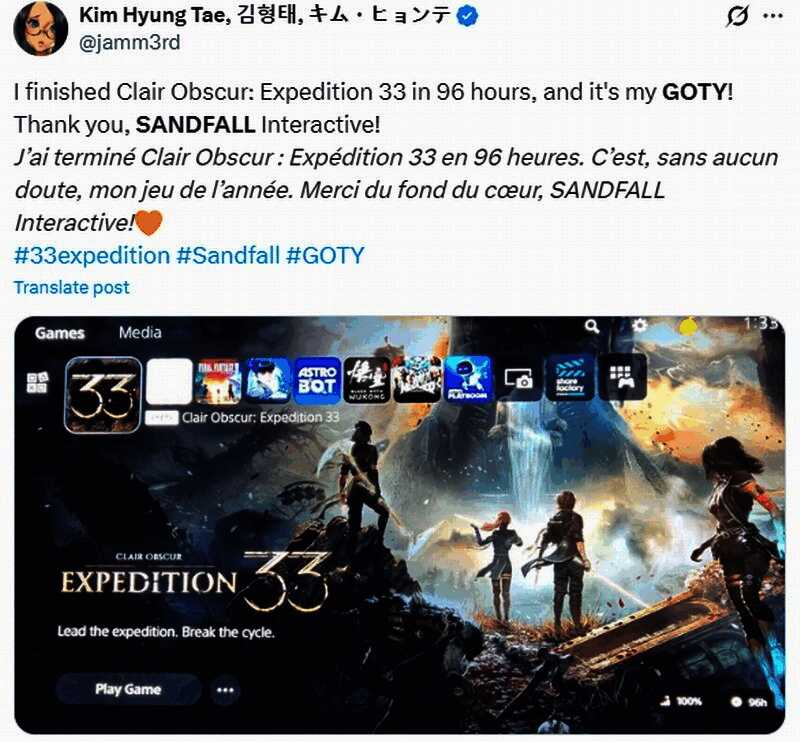800x742 pixels.
Task: Click the Translate post link
Action: (x=71, y=287)
